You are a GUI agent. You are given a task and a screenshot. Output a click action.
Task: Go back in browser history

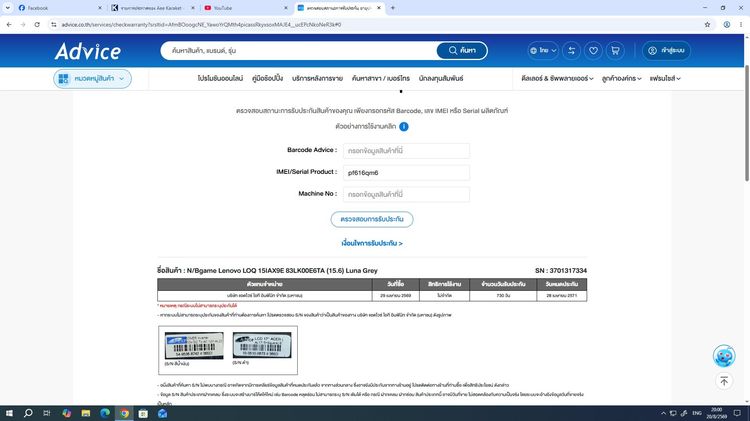click(x=9, y=24)
